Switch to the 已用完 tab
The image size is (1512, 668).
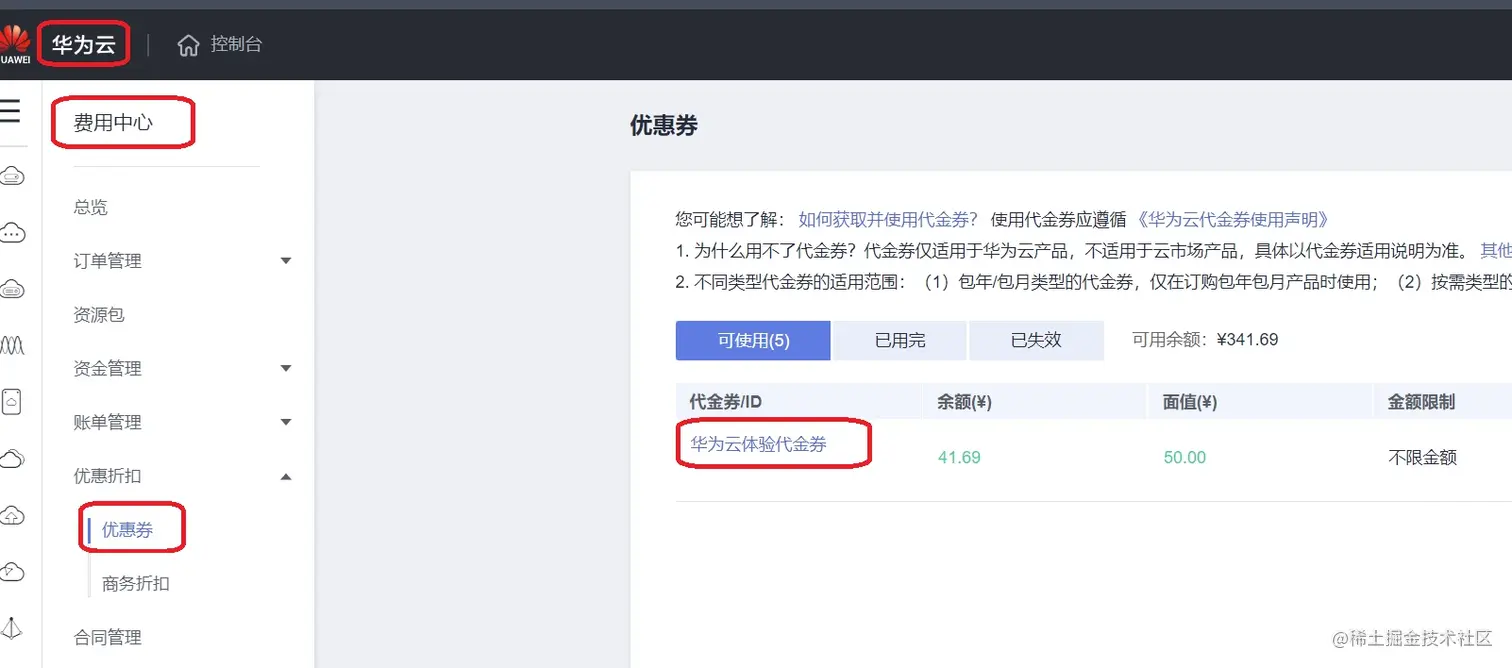tap(900, 340)
